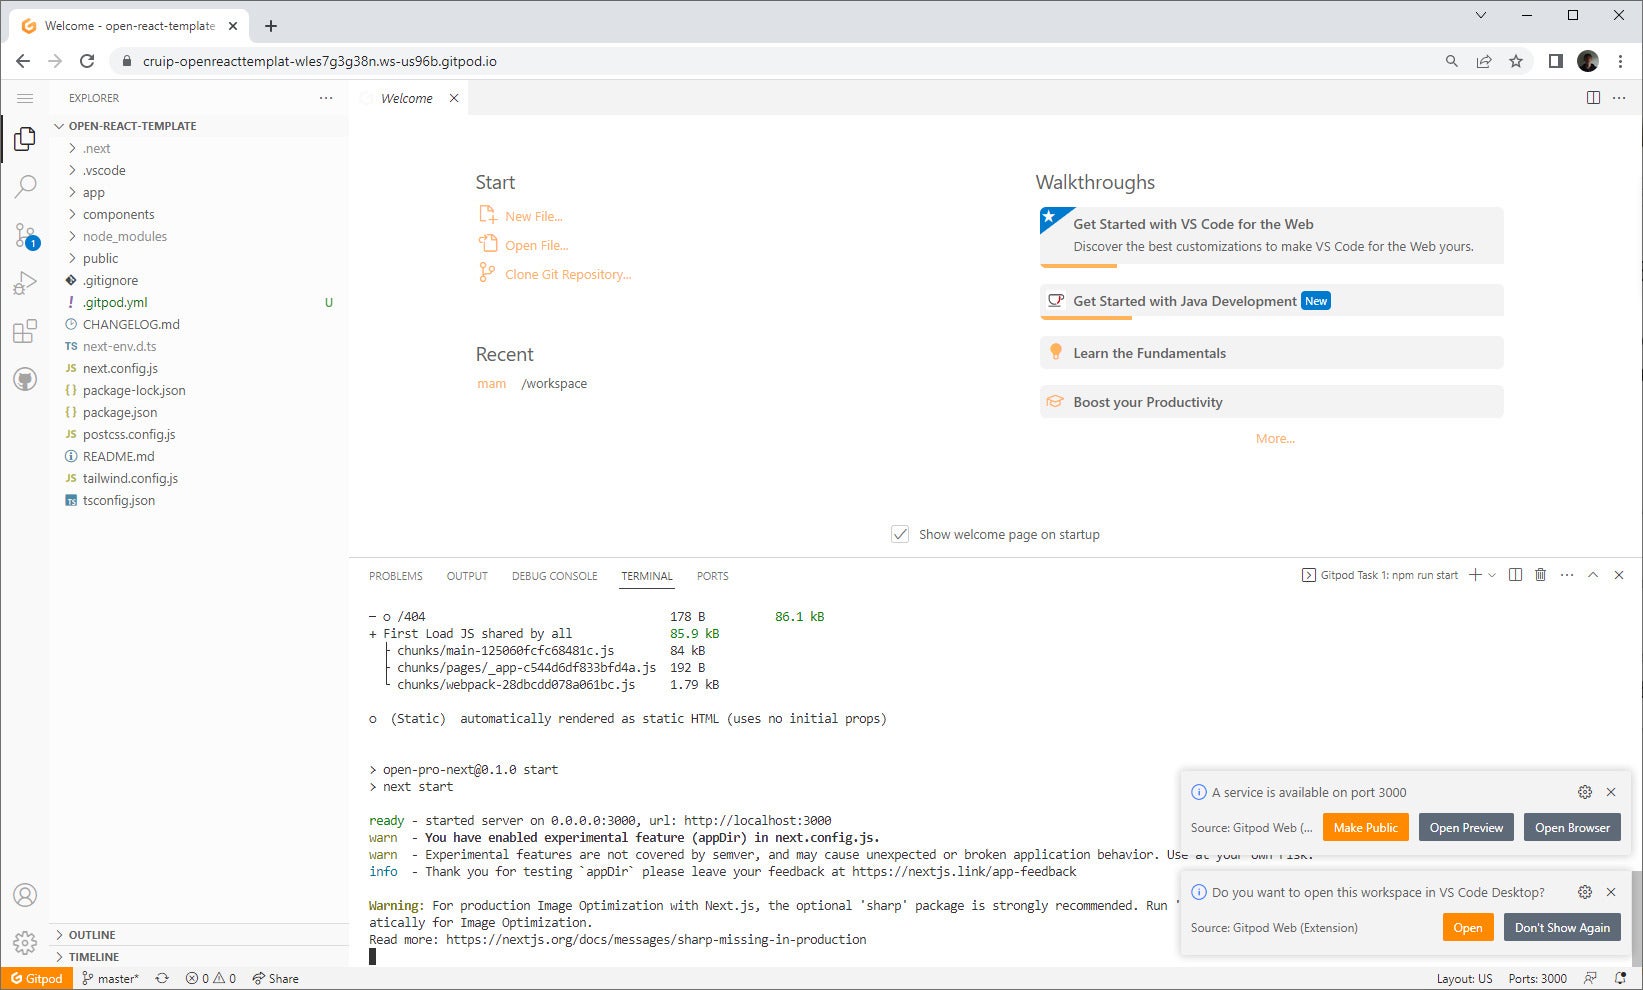Click Ports: 3000 in status bar
The image size is (1643, 990).
(1537, 978)
